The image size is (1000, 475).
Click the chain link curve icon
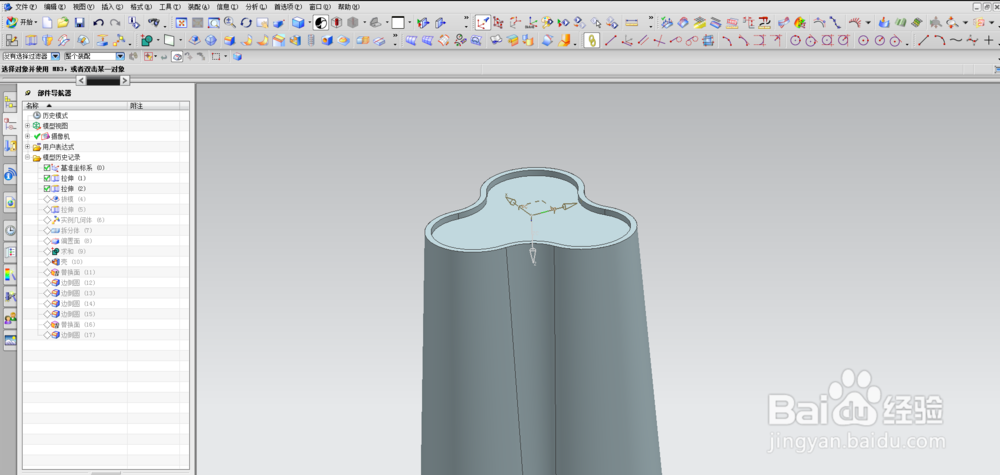click(591, 40)
